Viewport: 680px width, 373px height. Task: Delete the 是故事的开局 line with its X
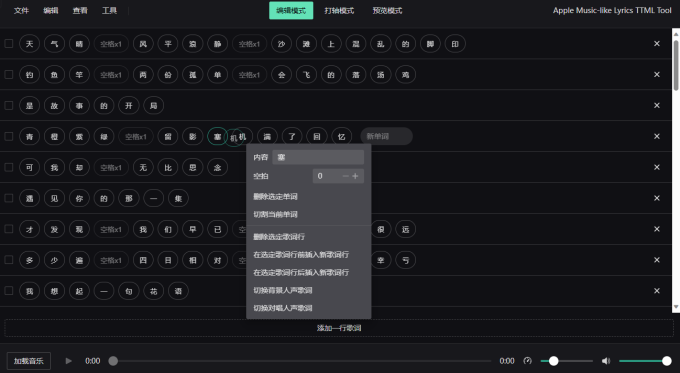[x=657, y=105]
